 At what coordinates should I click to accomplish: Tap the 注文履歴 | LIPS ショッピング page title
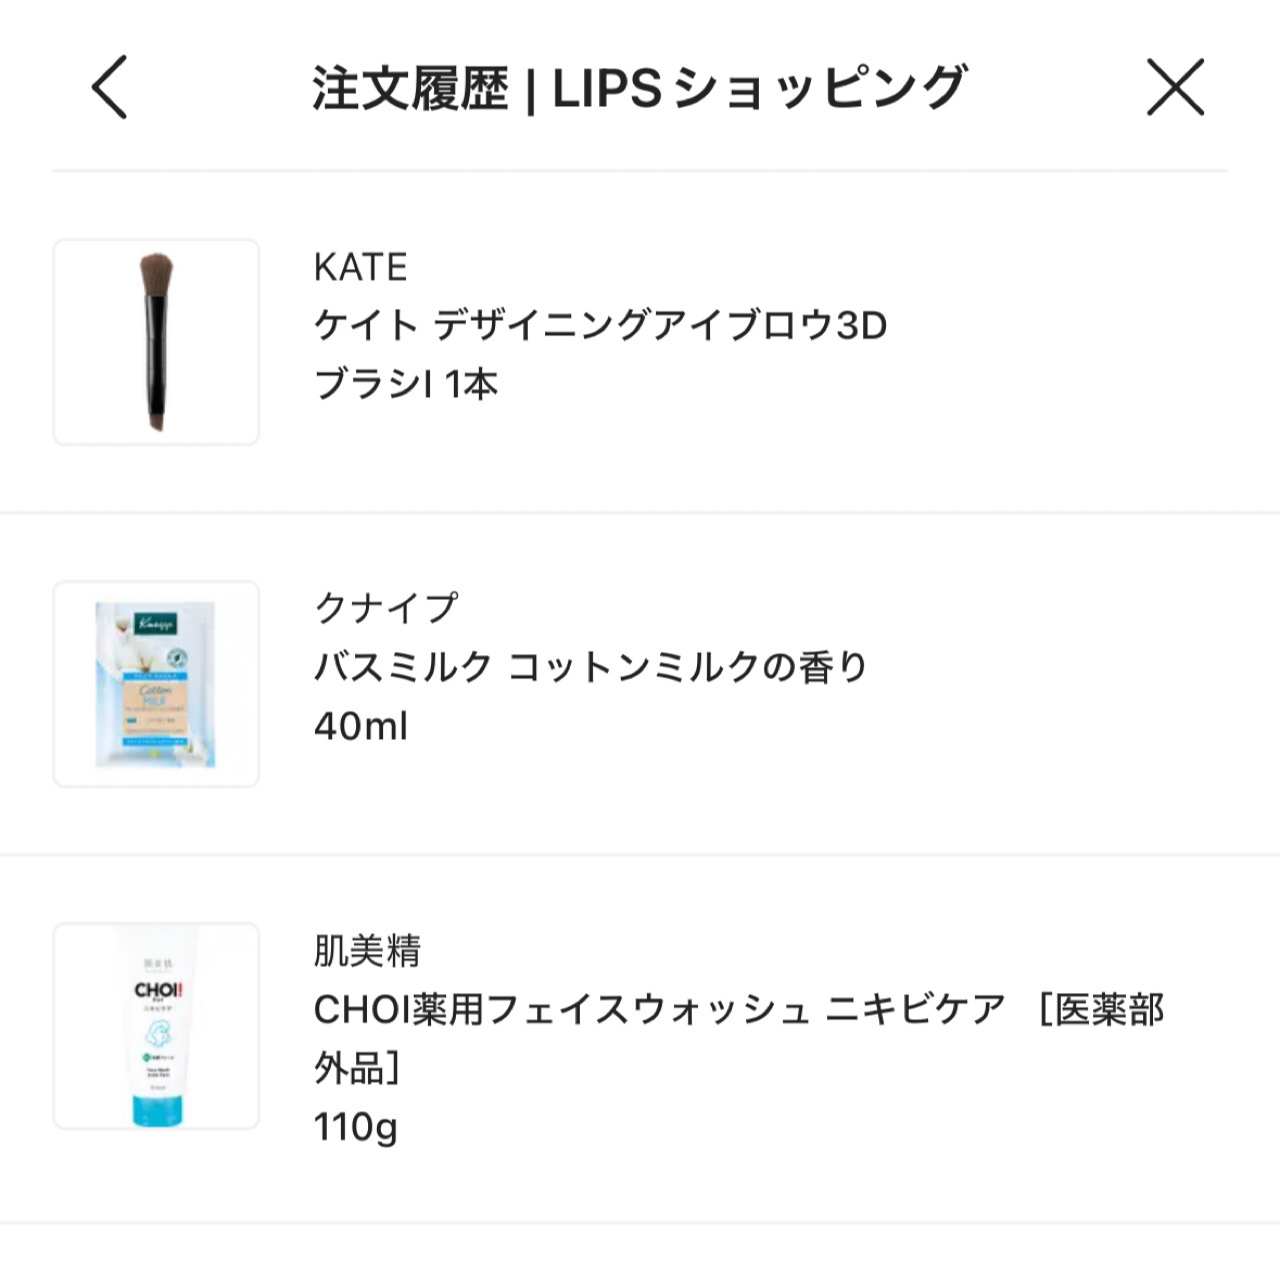pyautogui.click(x=639, y=88)
